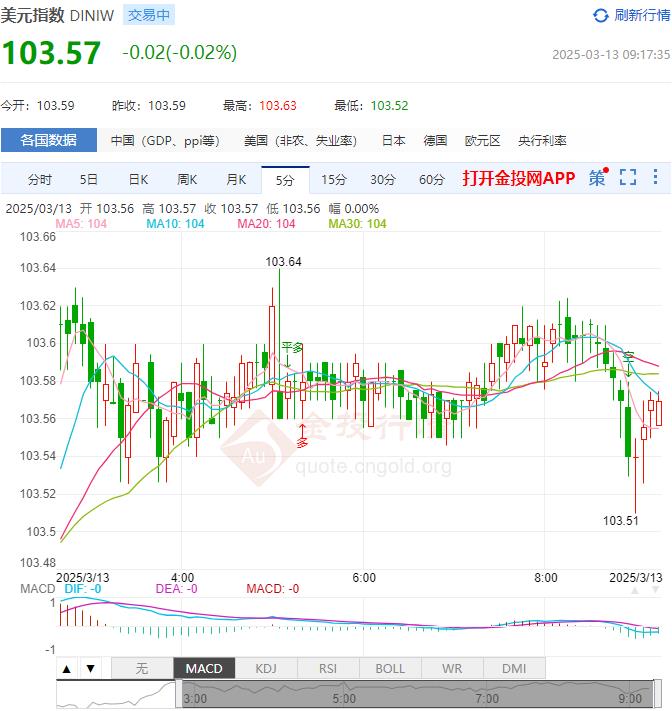Click the 最高 103.63 value

[x=278, y=106]
